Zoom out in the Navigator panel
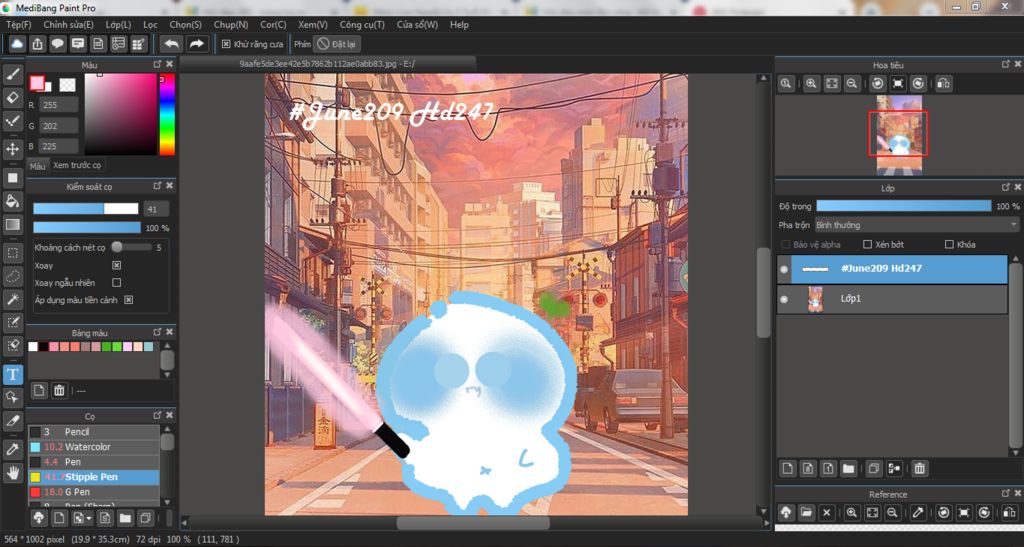The height and width of the screenshot is (547, 1024). tap(852, 84)
